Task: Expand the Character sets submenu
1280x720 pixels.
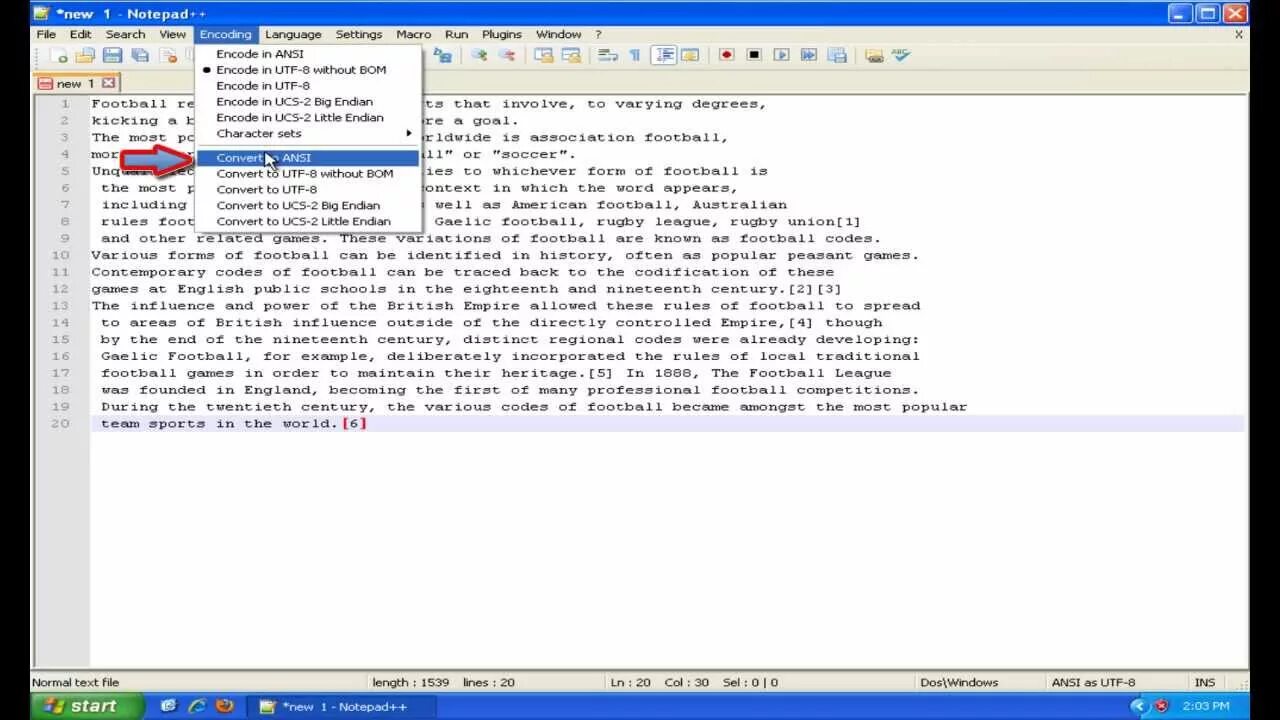Action: click(x=308, y=134)
